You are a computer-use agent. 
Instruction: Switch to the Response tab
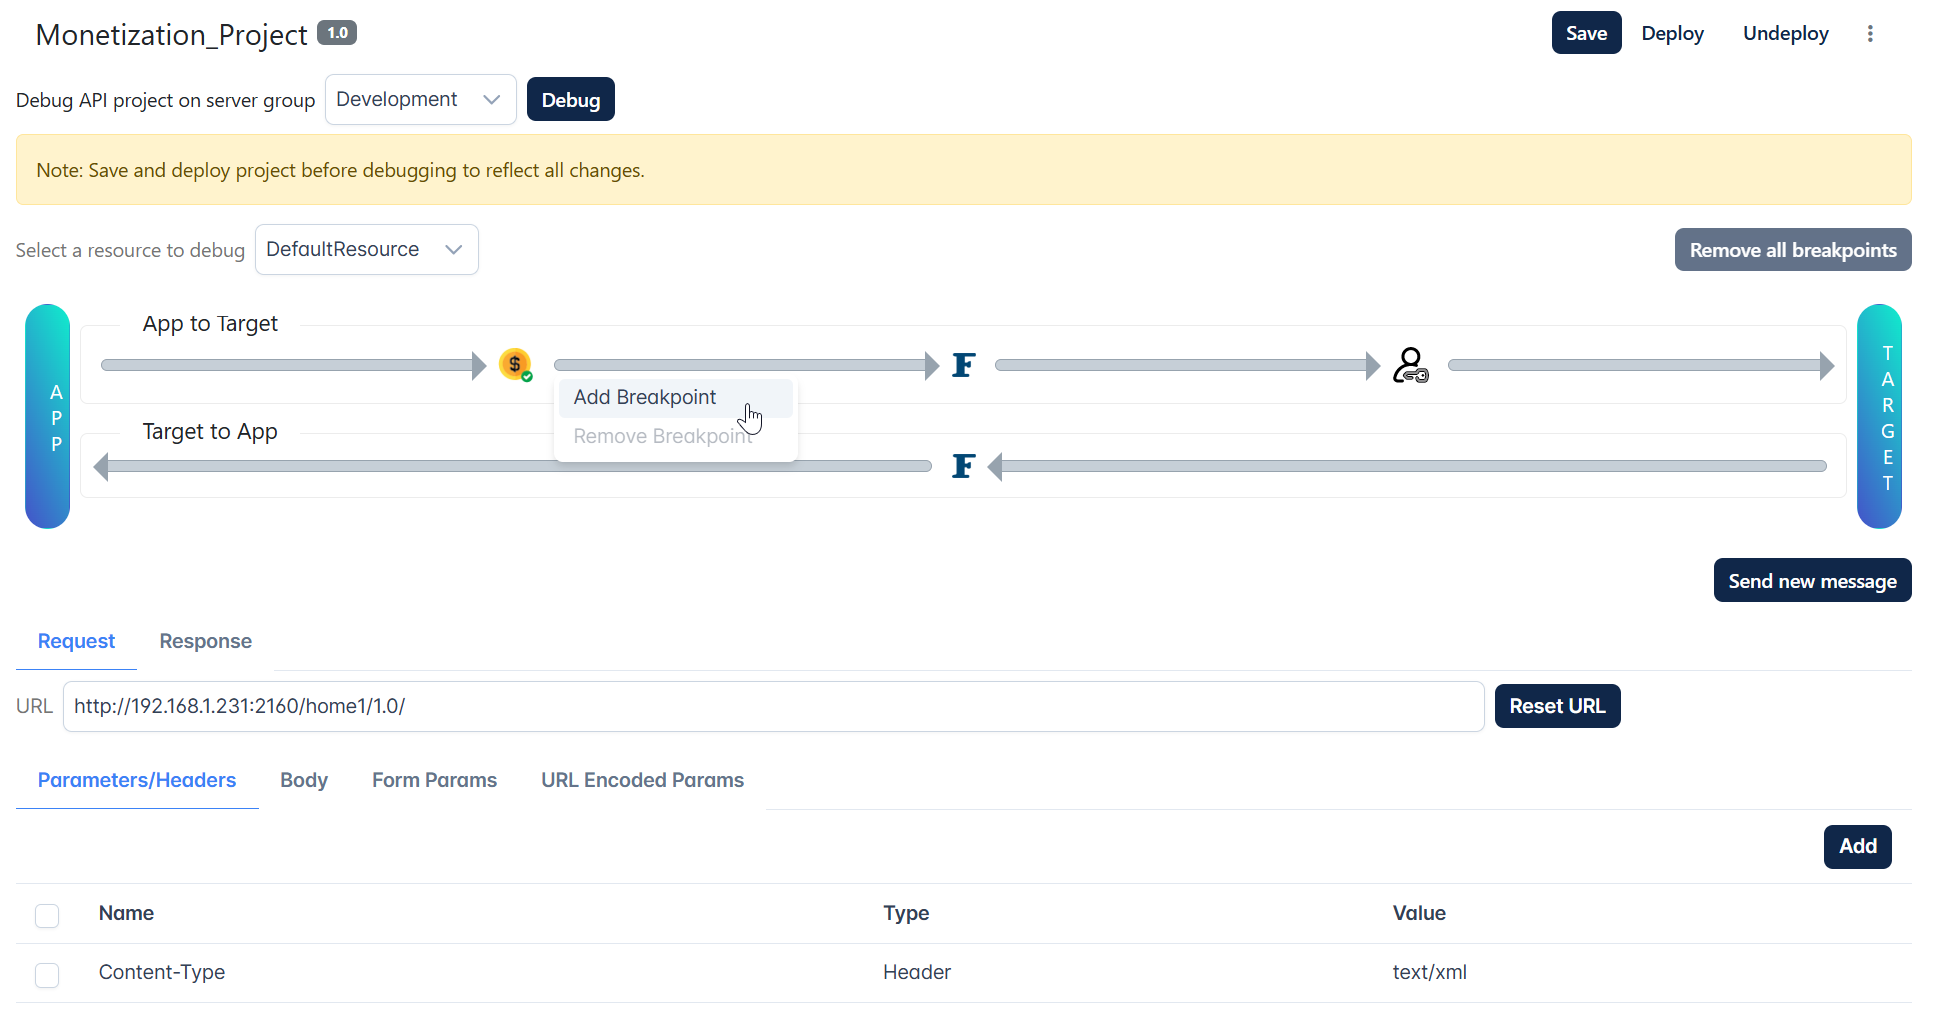pyautogui.click(x=206, y=641)
